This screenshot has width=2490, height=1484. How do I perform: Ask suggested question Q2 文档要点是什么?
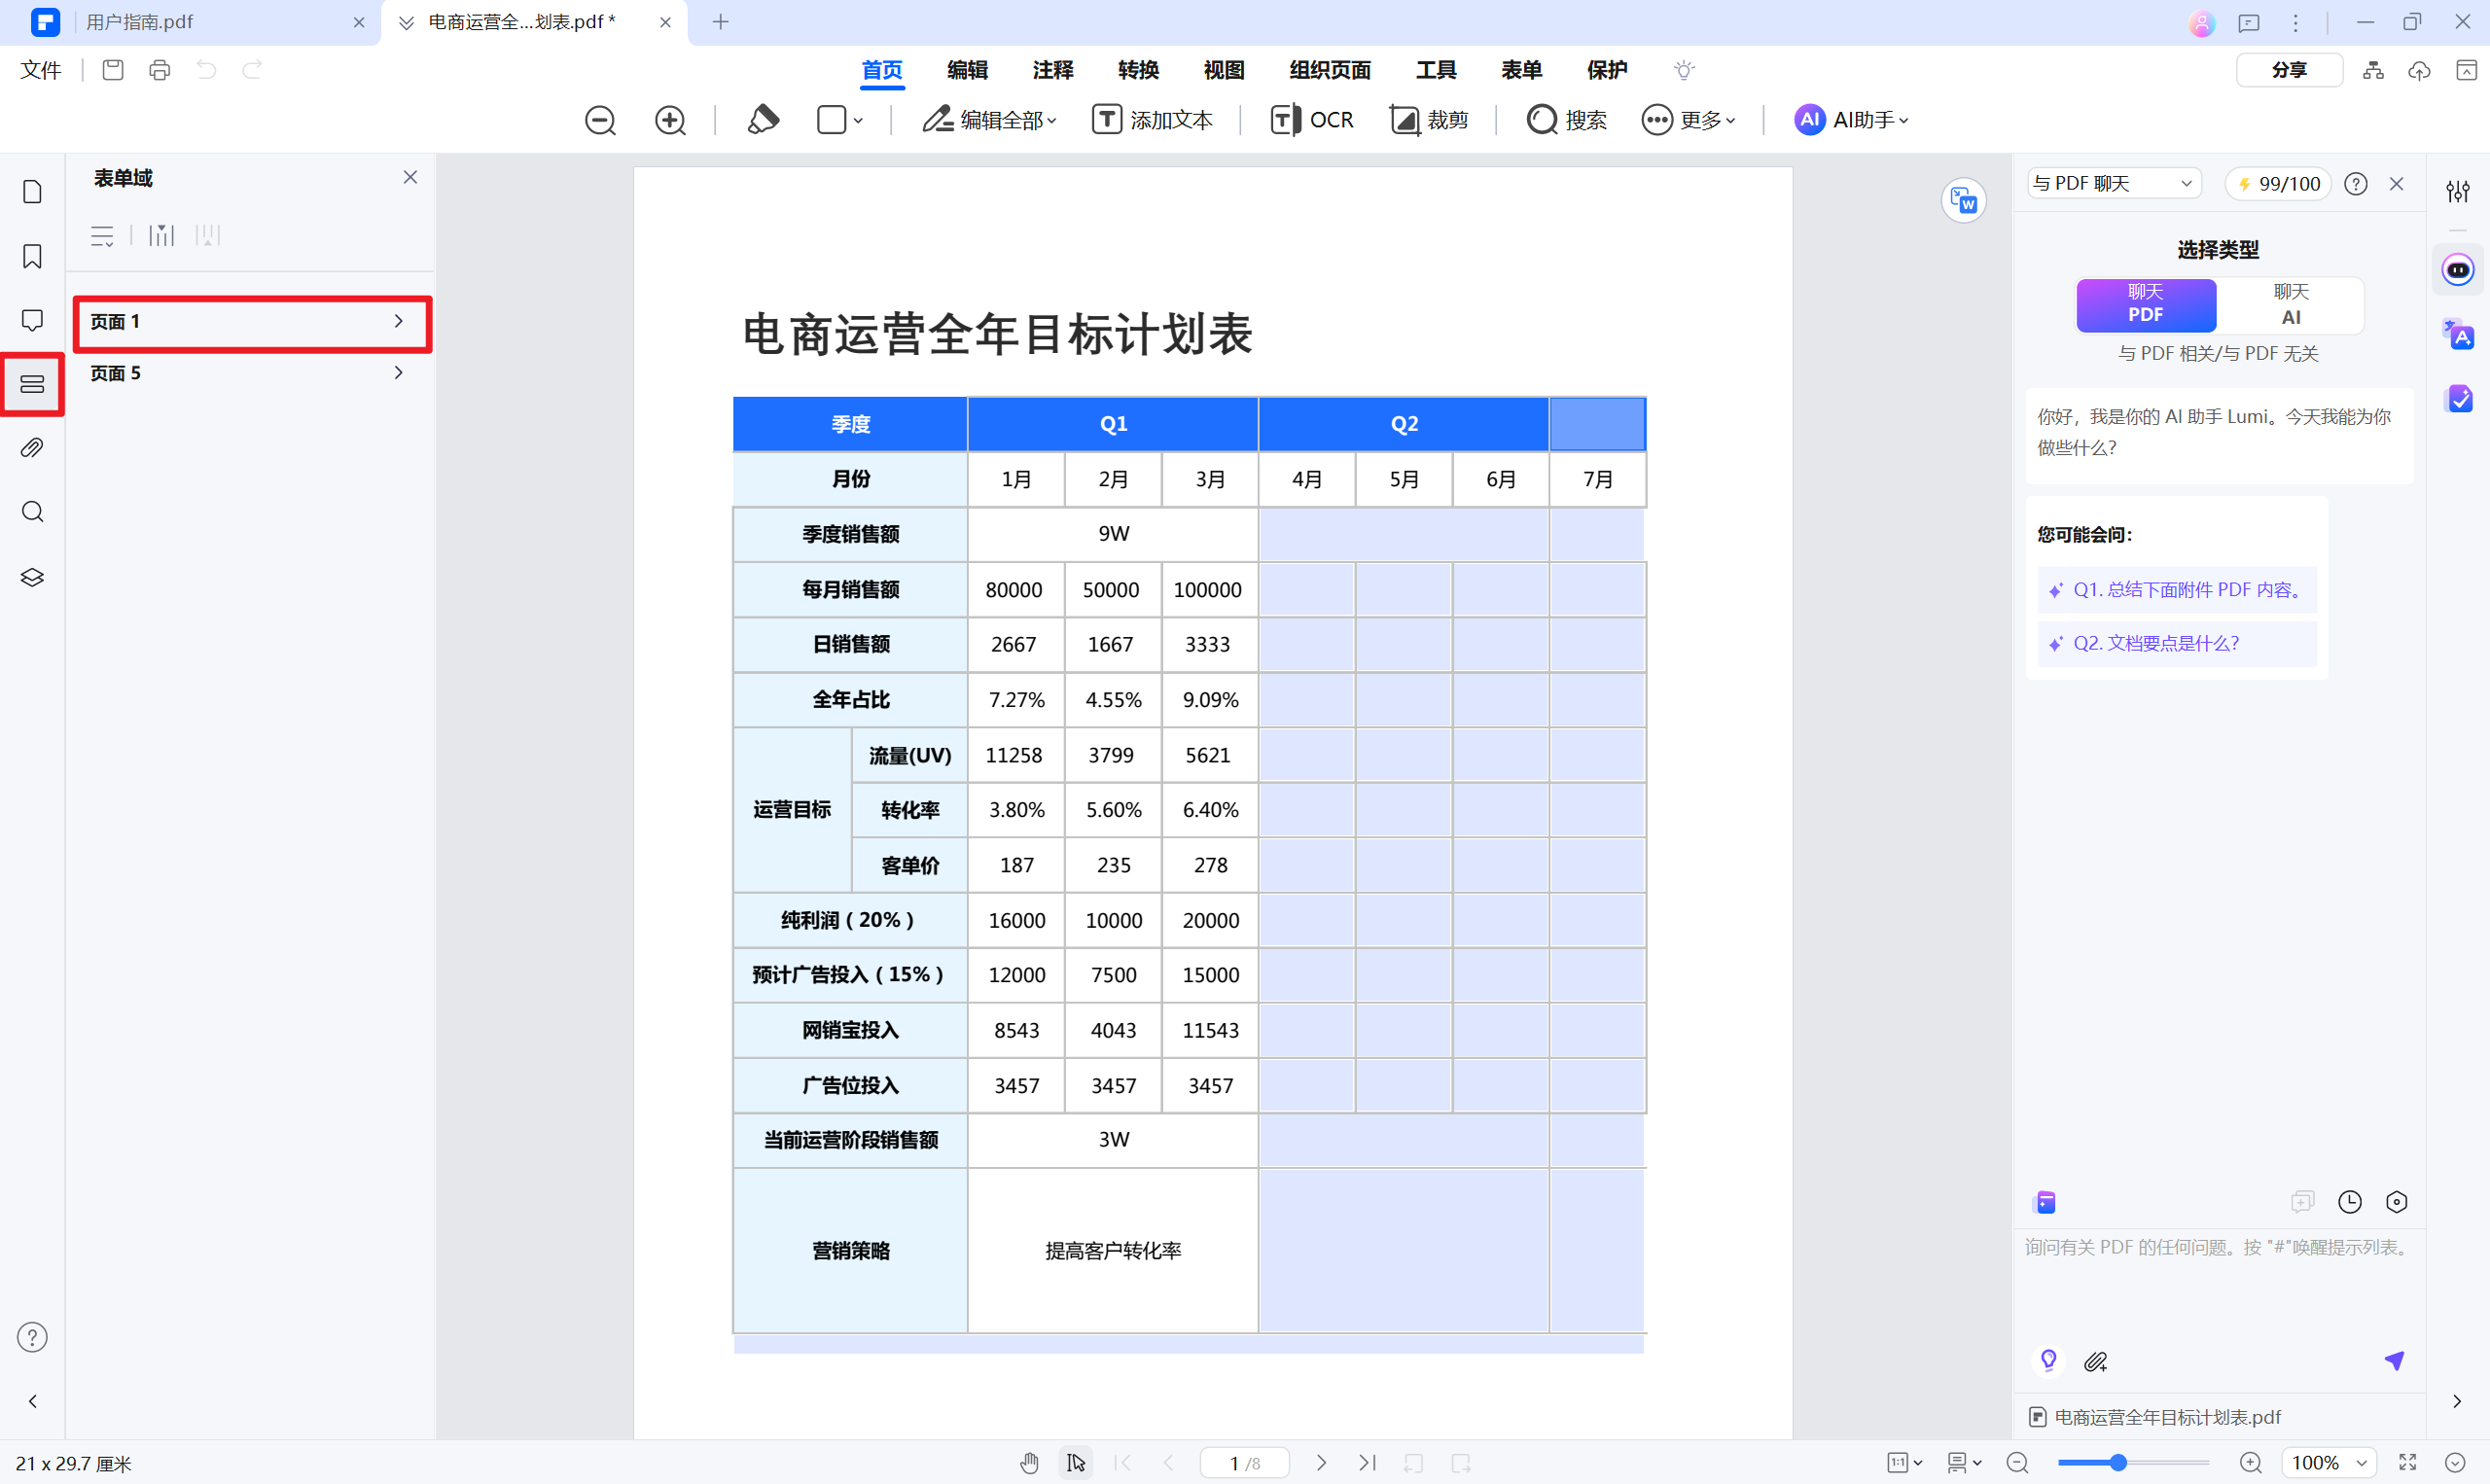click(x=2177, y=644)
